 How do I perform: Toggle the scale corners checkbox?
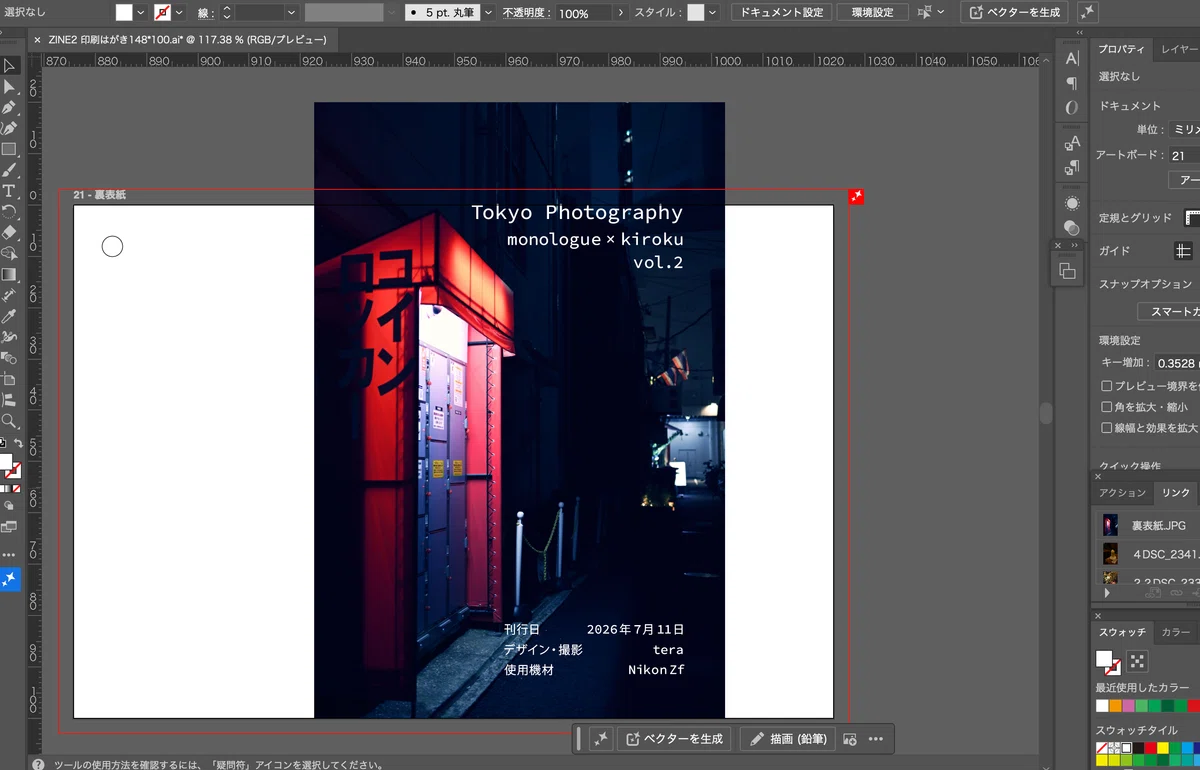click(x=1107, y=407)
